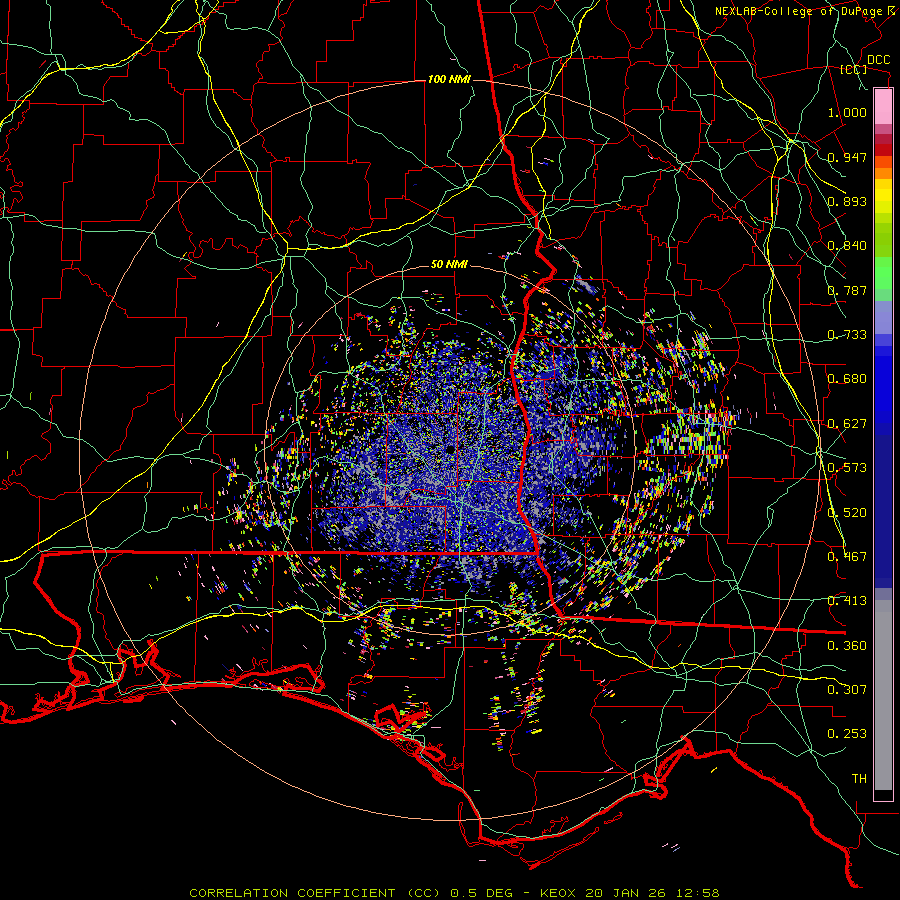
Task: Pick the pink color bar segment near 1.000
Action: pos(883,107)
